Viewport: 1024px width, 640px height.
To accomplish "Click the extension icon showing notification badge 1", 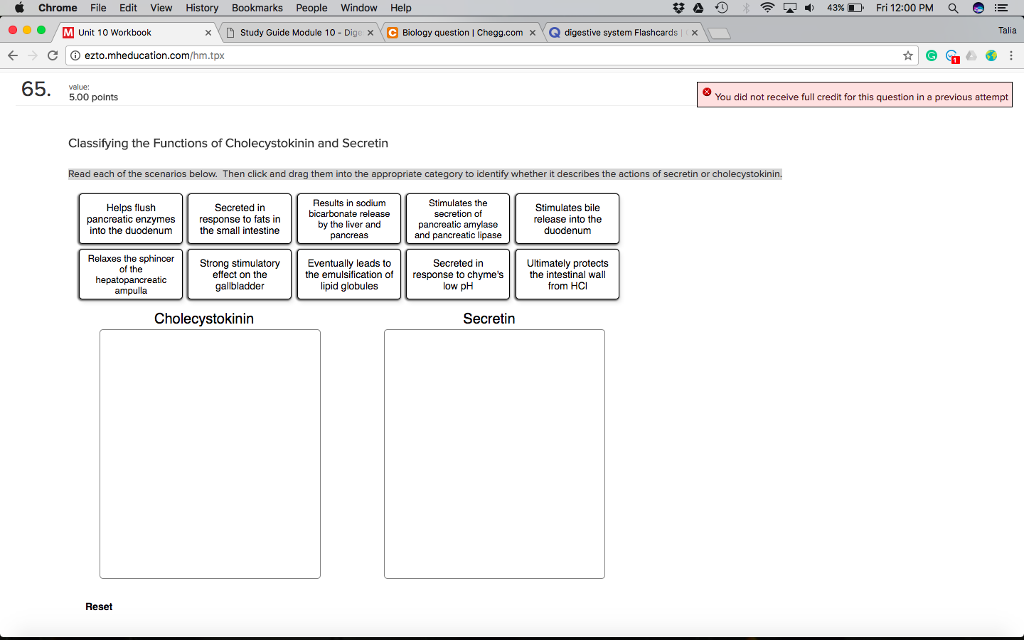I will click(x=952, y=56).
